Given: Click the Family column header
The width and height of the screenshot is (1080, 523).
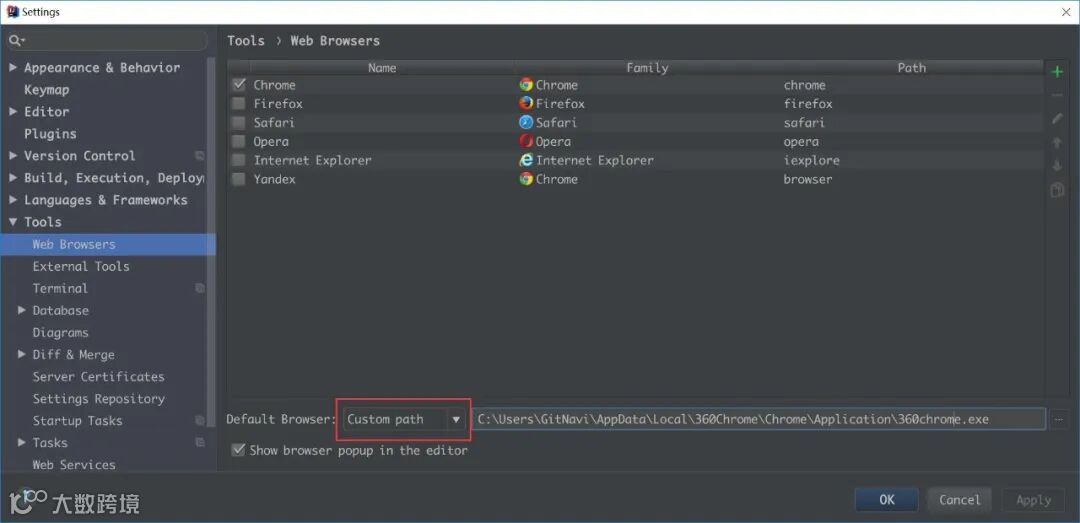Looking at the screenshot, I should (647, 68).
